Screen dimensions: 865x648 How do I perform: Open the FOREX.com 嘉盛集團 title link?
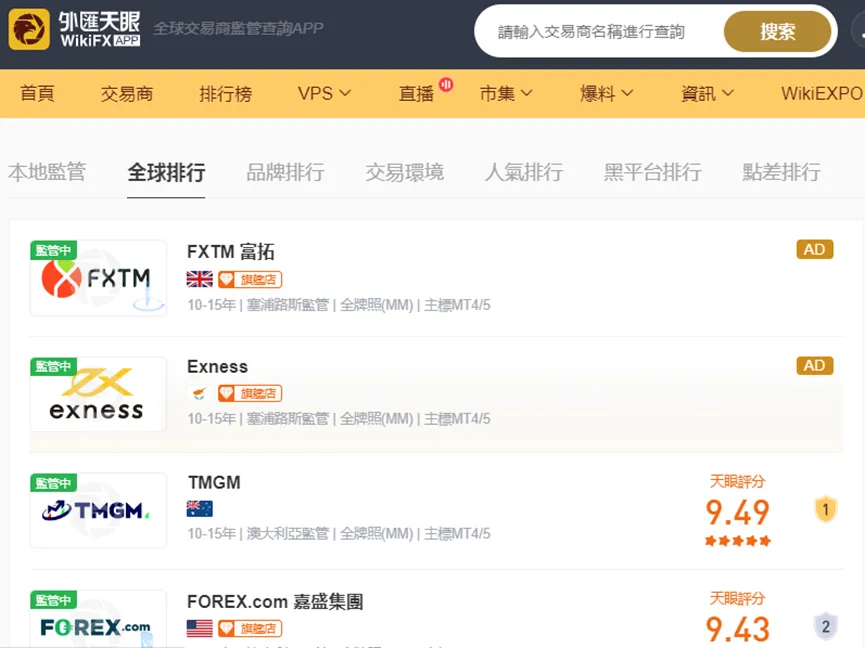point(275,601)
